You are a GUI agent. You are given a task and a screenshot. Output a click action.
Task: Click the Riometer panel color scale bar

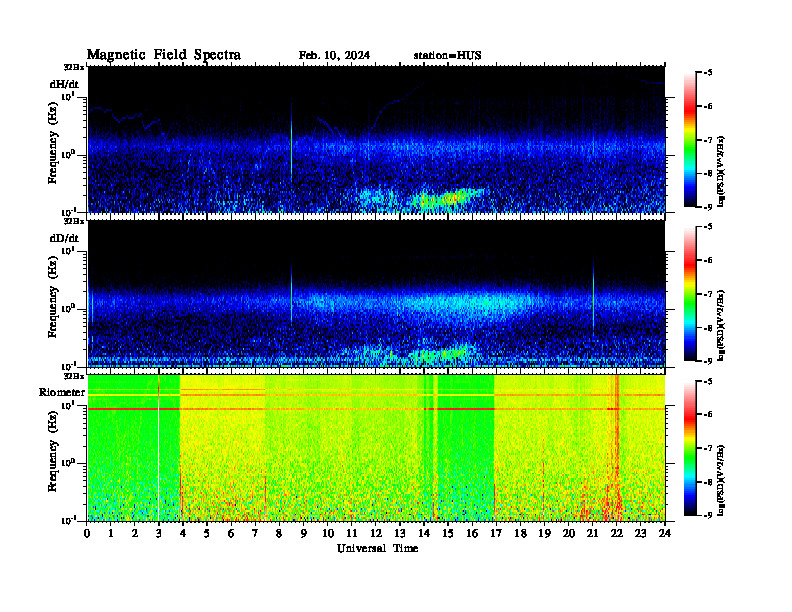pyautogui.click(x=690, y=448)
